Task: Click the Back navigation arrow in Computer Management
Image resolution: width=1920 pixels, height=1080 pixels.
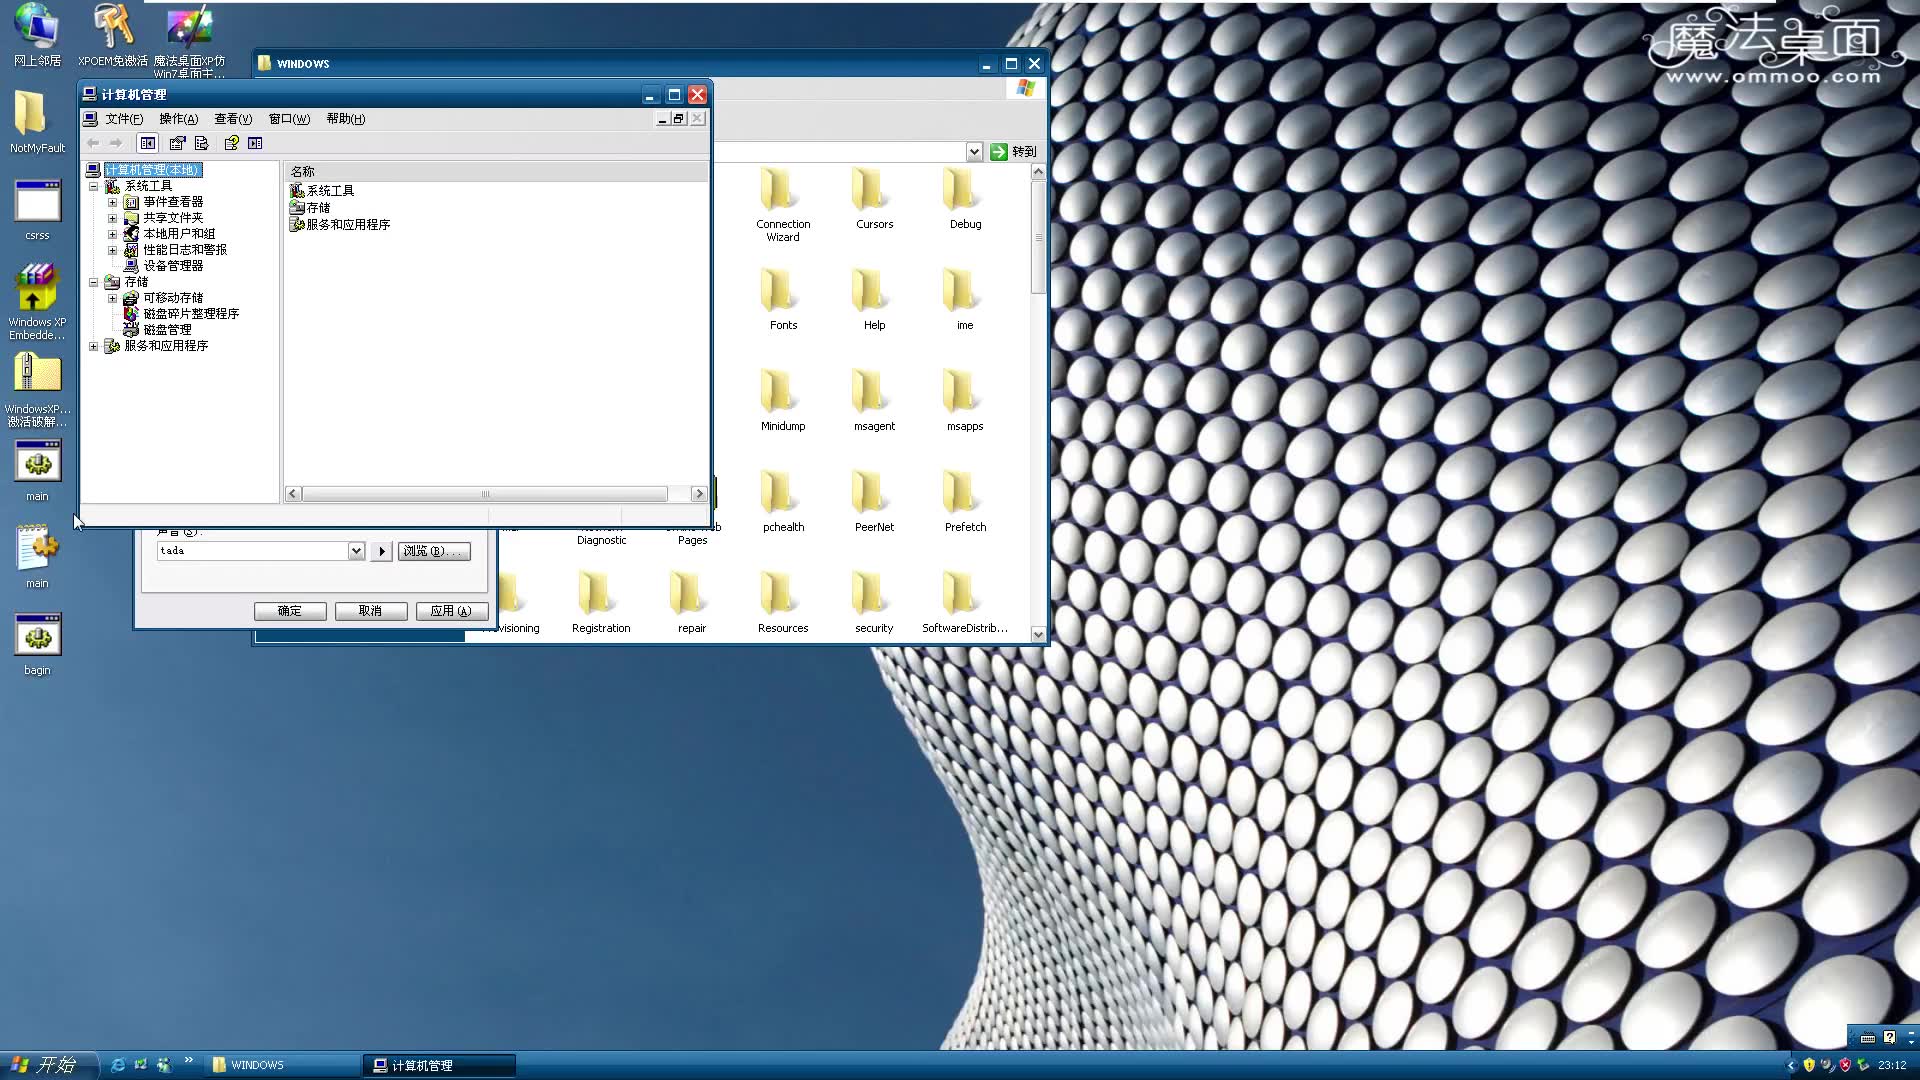Action: (92, 143)
